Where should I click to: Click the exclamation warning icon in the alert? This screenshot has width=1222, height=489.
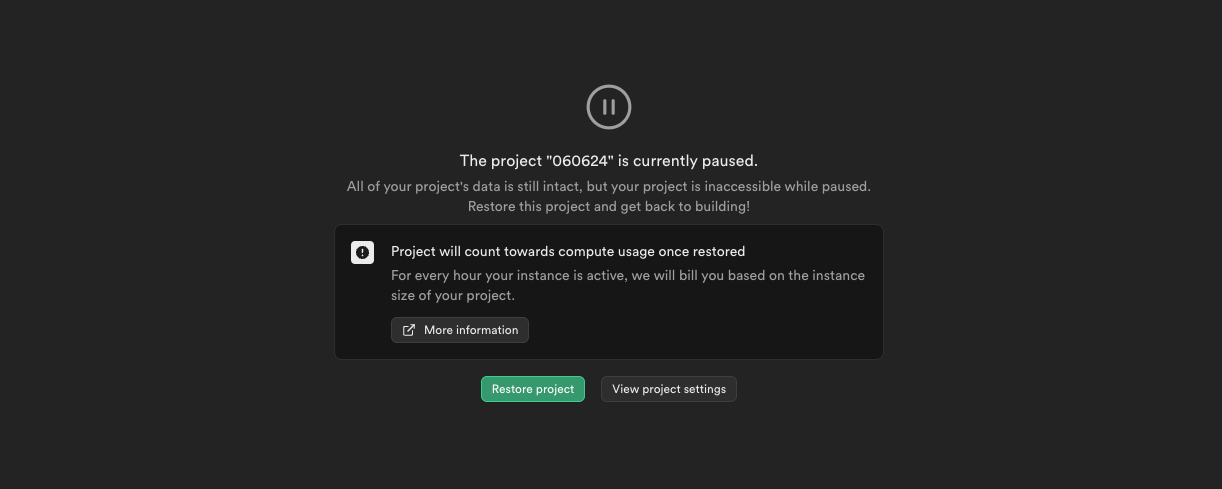362,253
